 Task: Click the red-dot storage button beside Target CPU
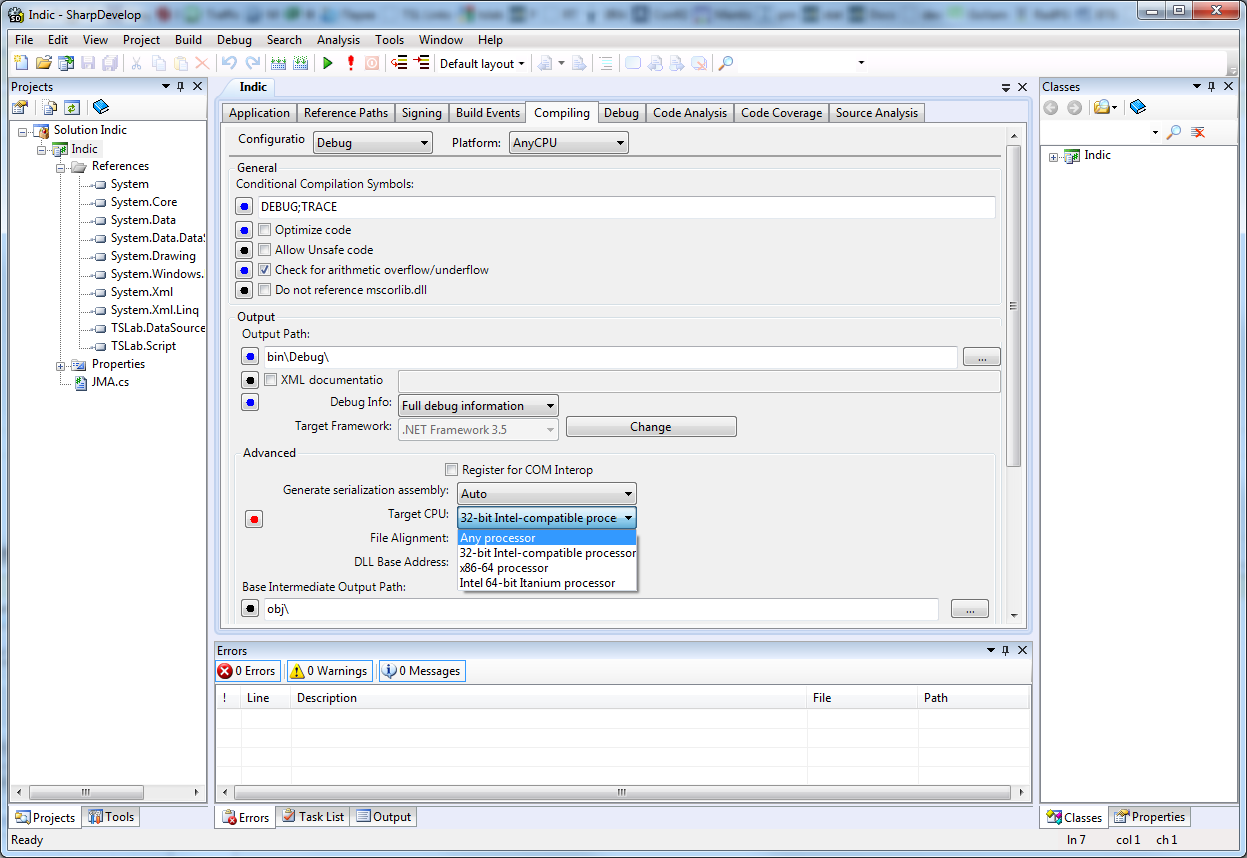click(254, 519)
